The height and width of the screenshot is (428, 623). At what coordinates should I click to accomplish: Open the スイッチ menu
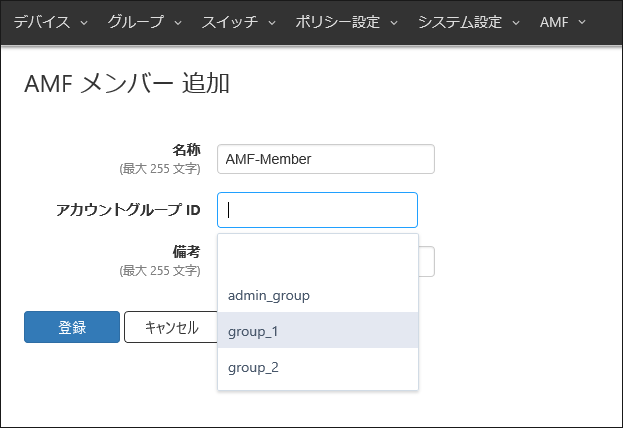(229, 22)
